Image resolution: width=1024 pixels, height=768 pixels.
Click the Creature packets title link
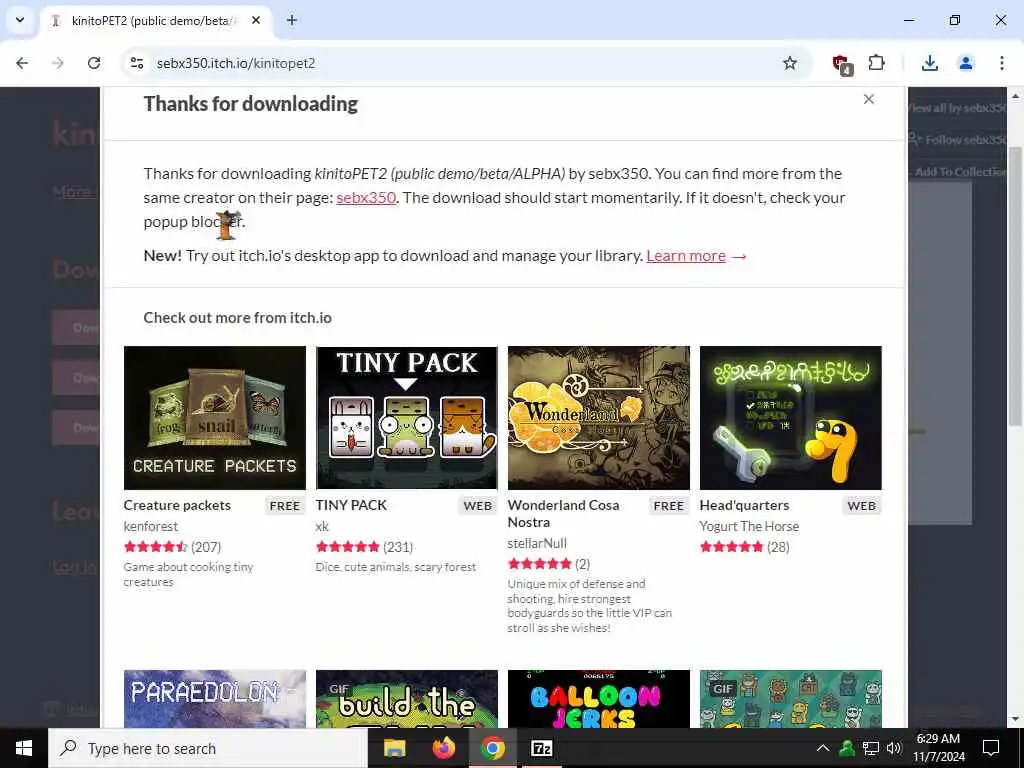point(177,505)
